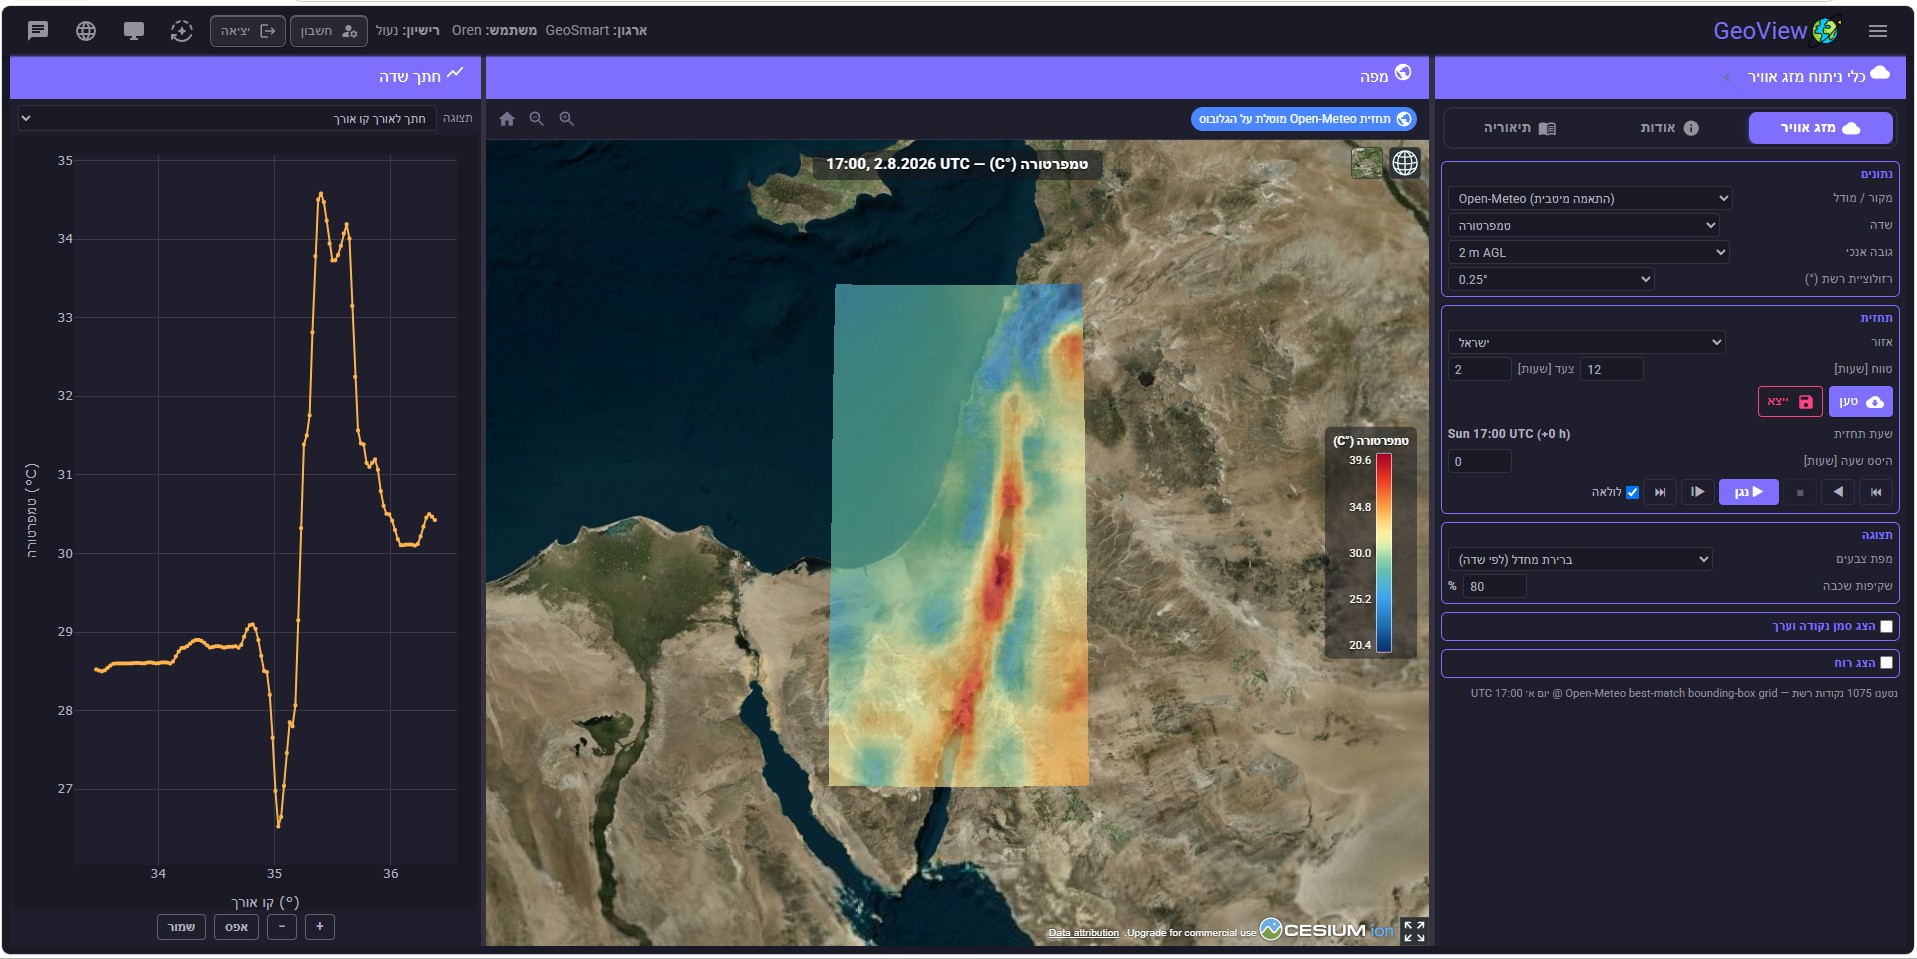
Task: Play the forecast animation with נגן
Action: point(1749,492)
